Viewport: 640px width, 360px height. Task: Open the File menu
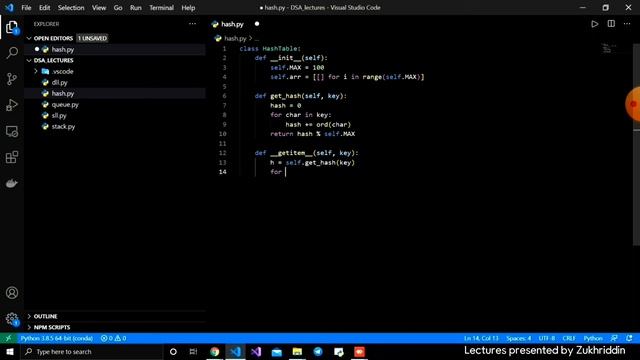[x=26, y=8]
